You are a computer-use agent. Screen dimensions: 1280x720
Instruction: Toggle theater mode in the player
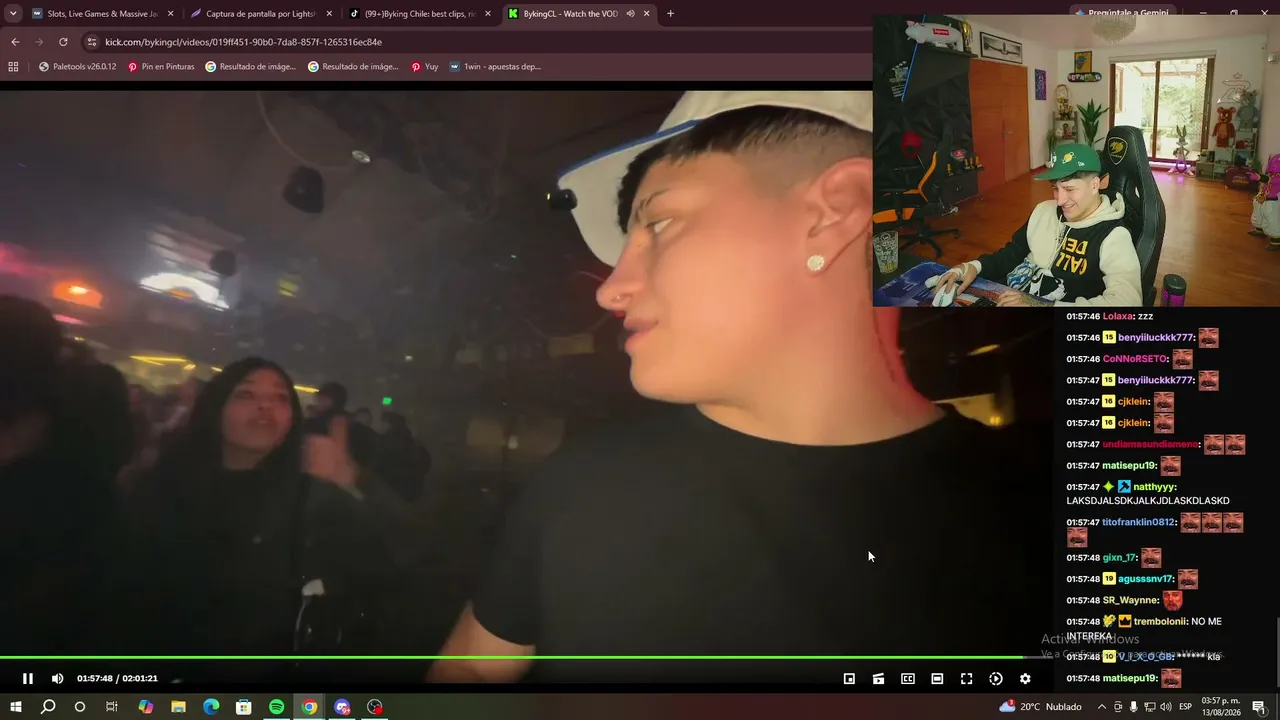[x=937, y=678]
